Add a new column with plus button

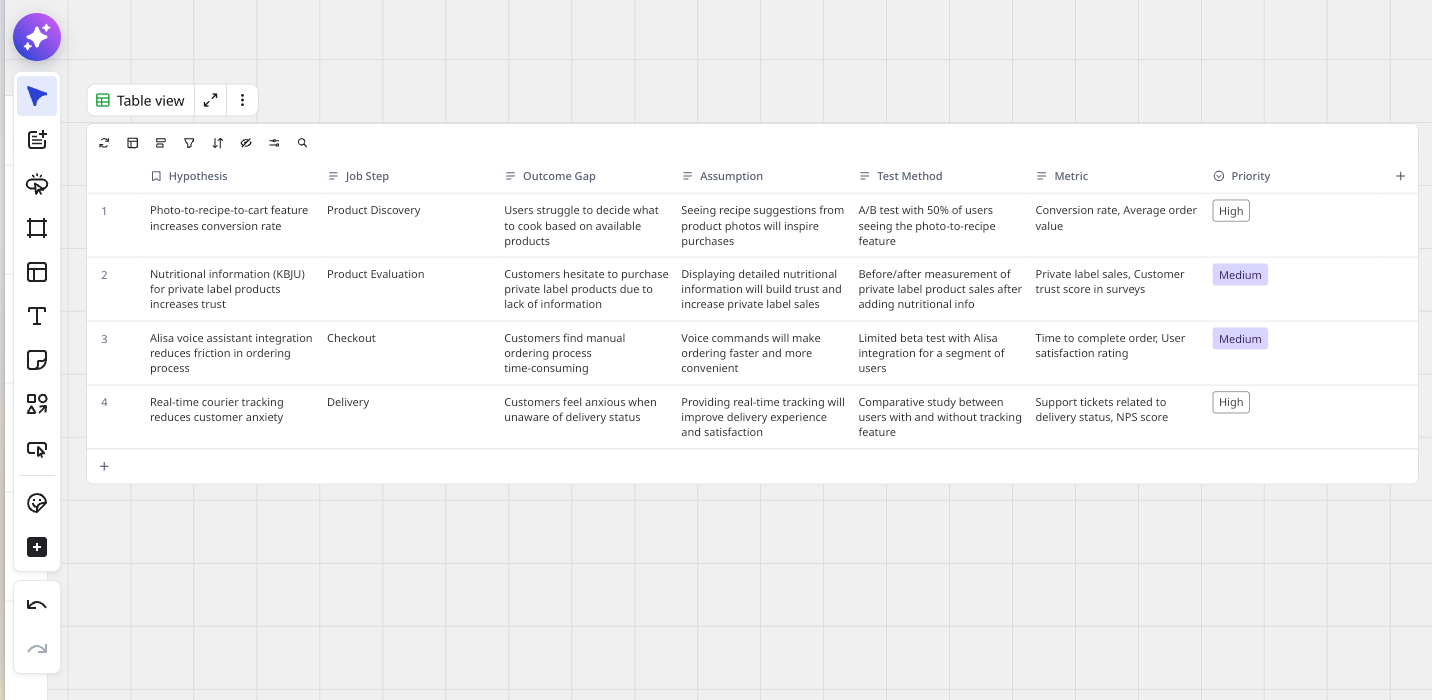(x=1400, y=176)
